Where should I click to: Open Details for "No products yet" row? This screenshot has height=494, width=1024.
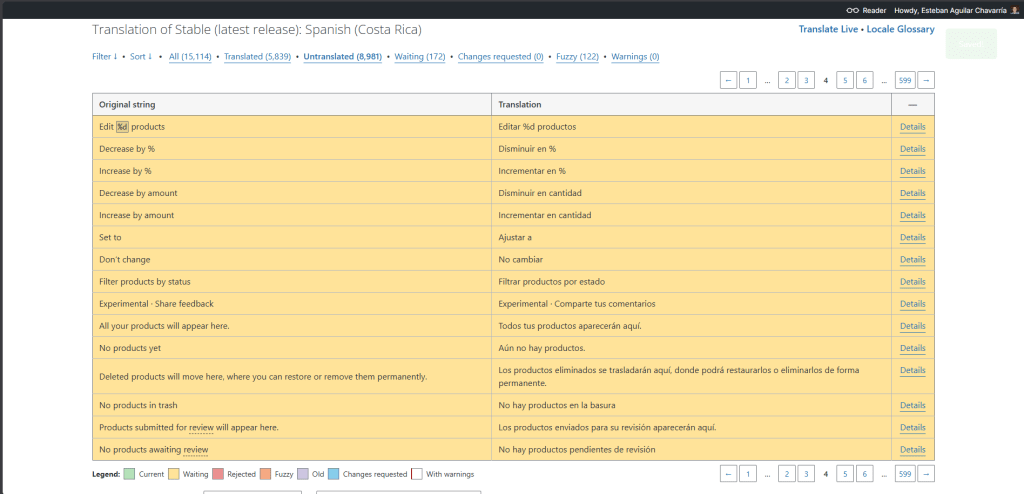click(912, 348)
